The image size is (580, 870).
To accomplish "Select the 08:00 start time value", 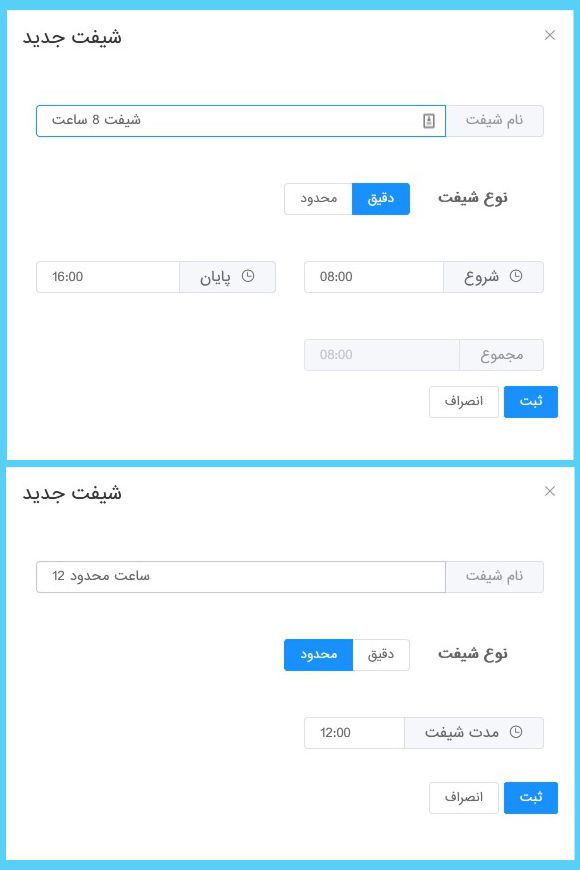I will pos(374,277).
